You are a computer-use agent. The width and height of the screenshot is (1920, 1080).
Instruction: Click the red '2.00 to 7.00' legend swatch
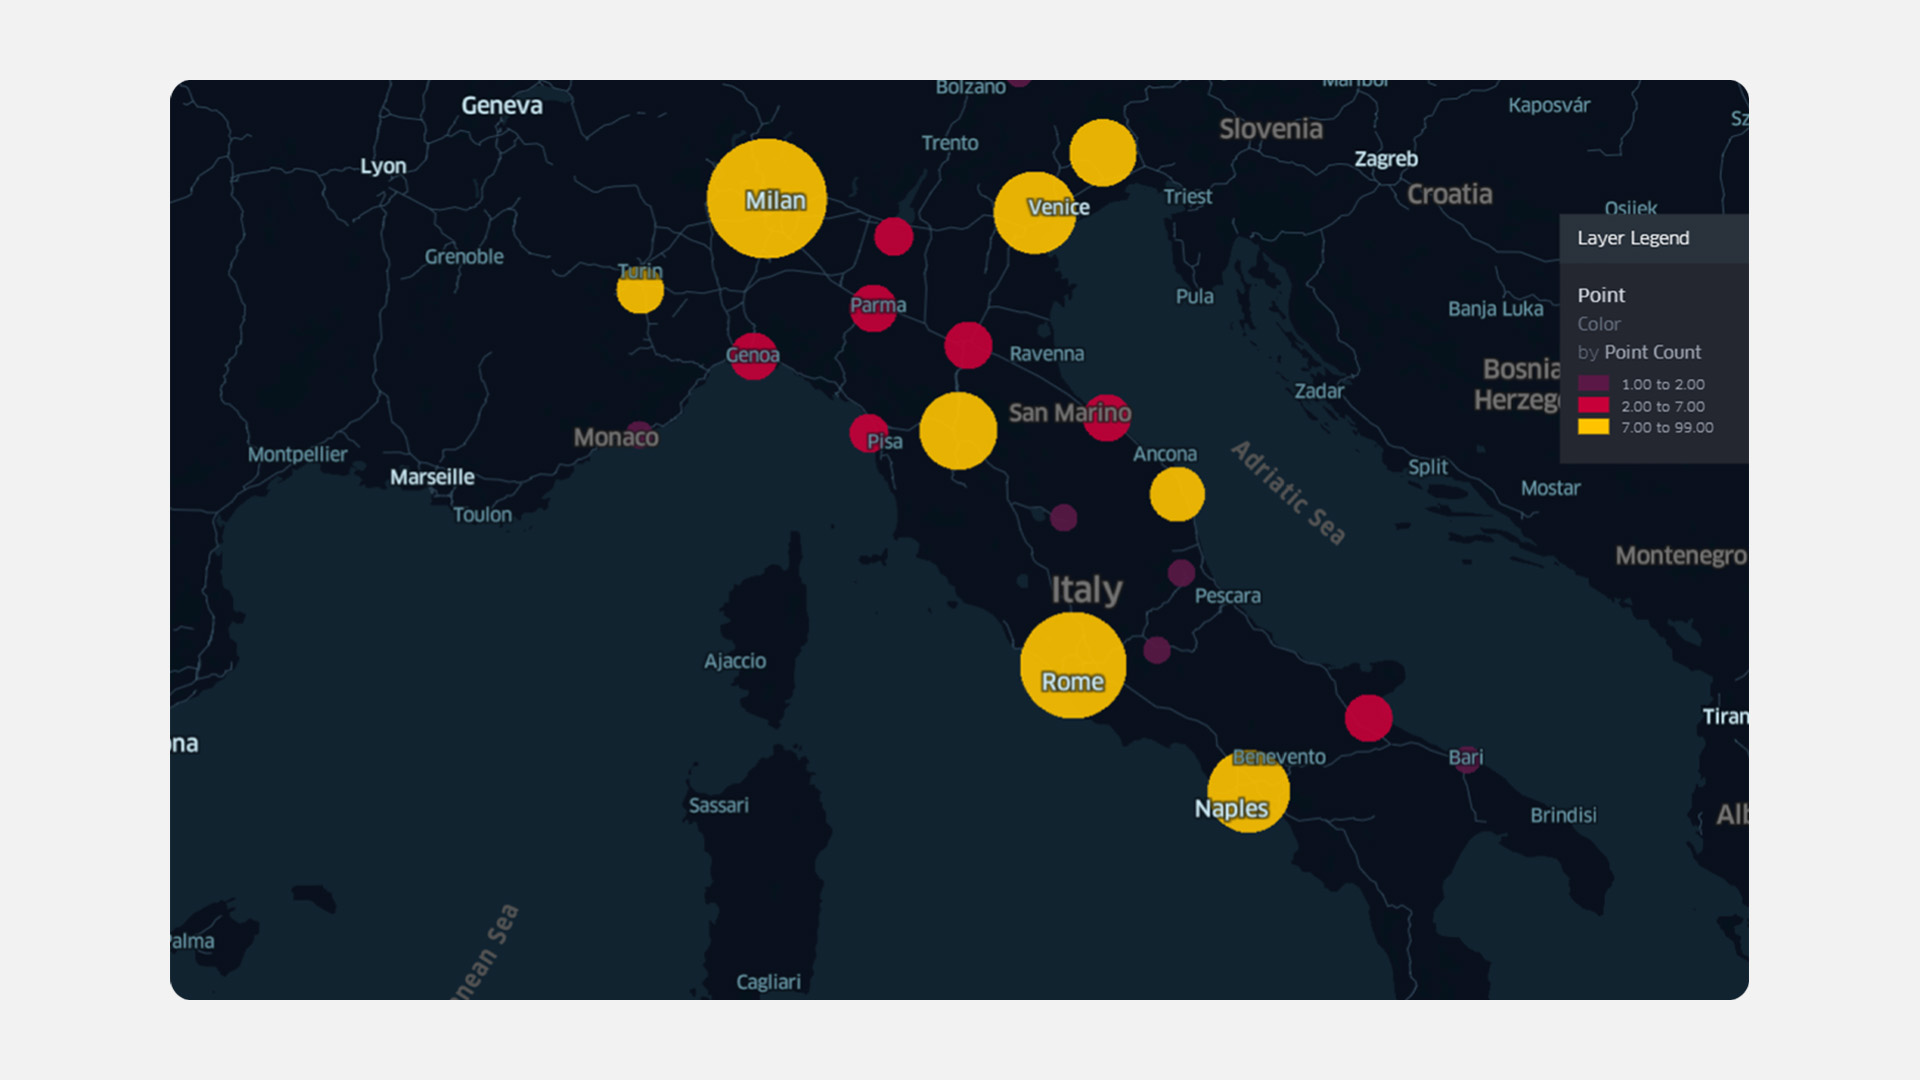click(x=1595, y=406)
